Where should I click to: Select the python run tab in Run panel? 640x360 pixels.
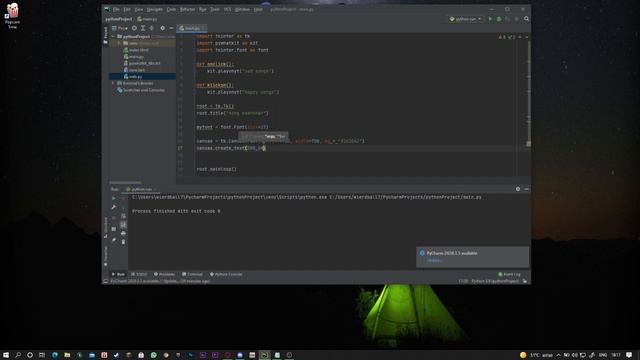tap(140, 189)
